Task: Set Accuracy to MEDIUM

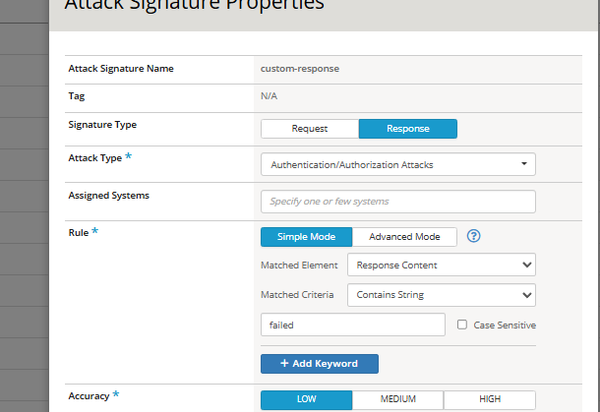Action: point(398,399)
